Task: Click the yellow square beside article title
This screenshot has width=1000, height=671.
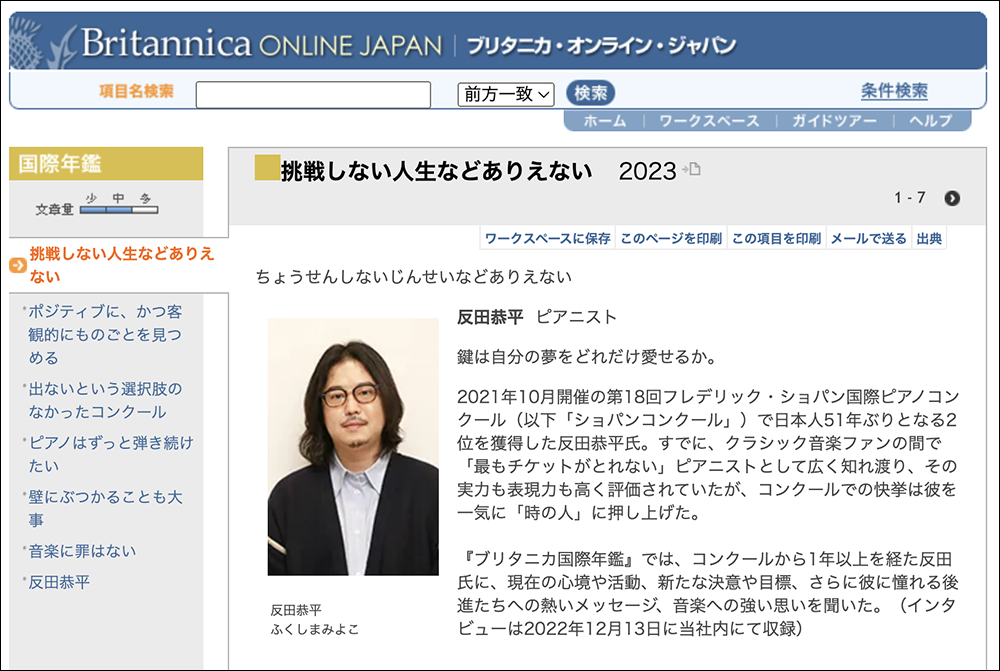Action: (266, 169)
